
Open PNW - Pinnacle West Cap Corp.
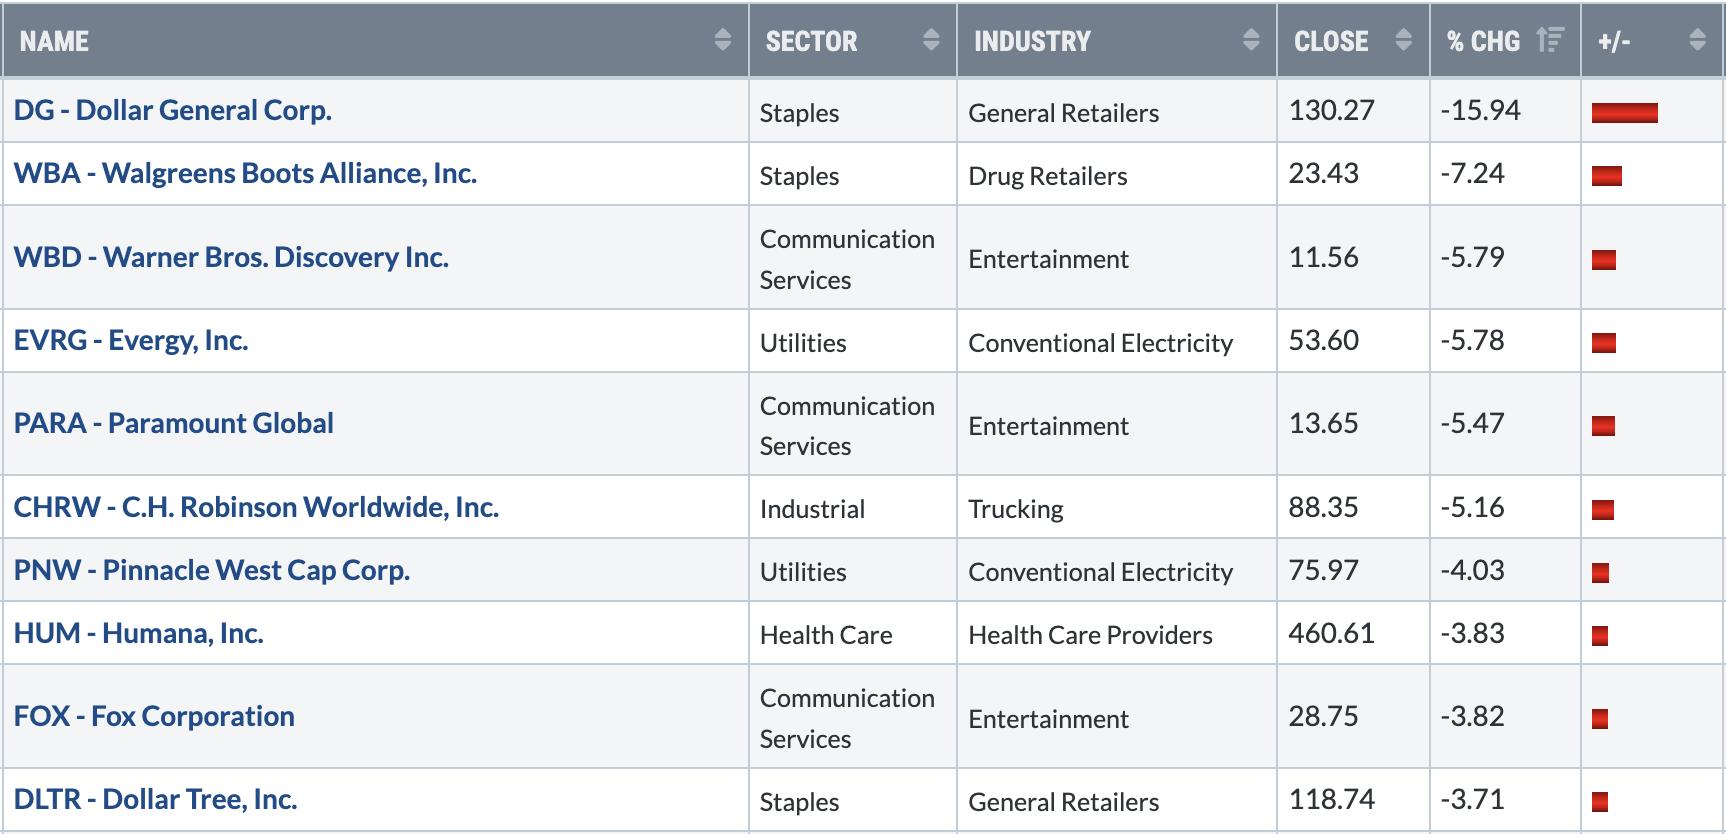[212, 570]
